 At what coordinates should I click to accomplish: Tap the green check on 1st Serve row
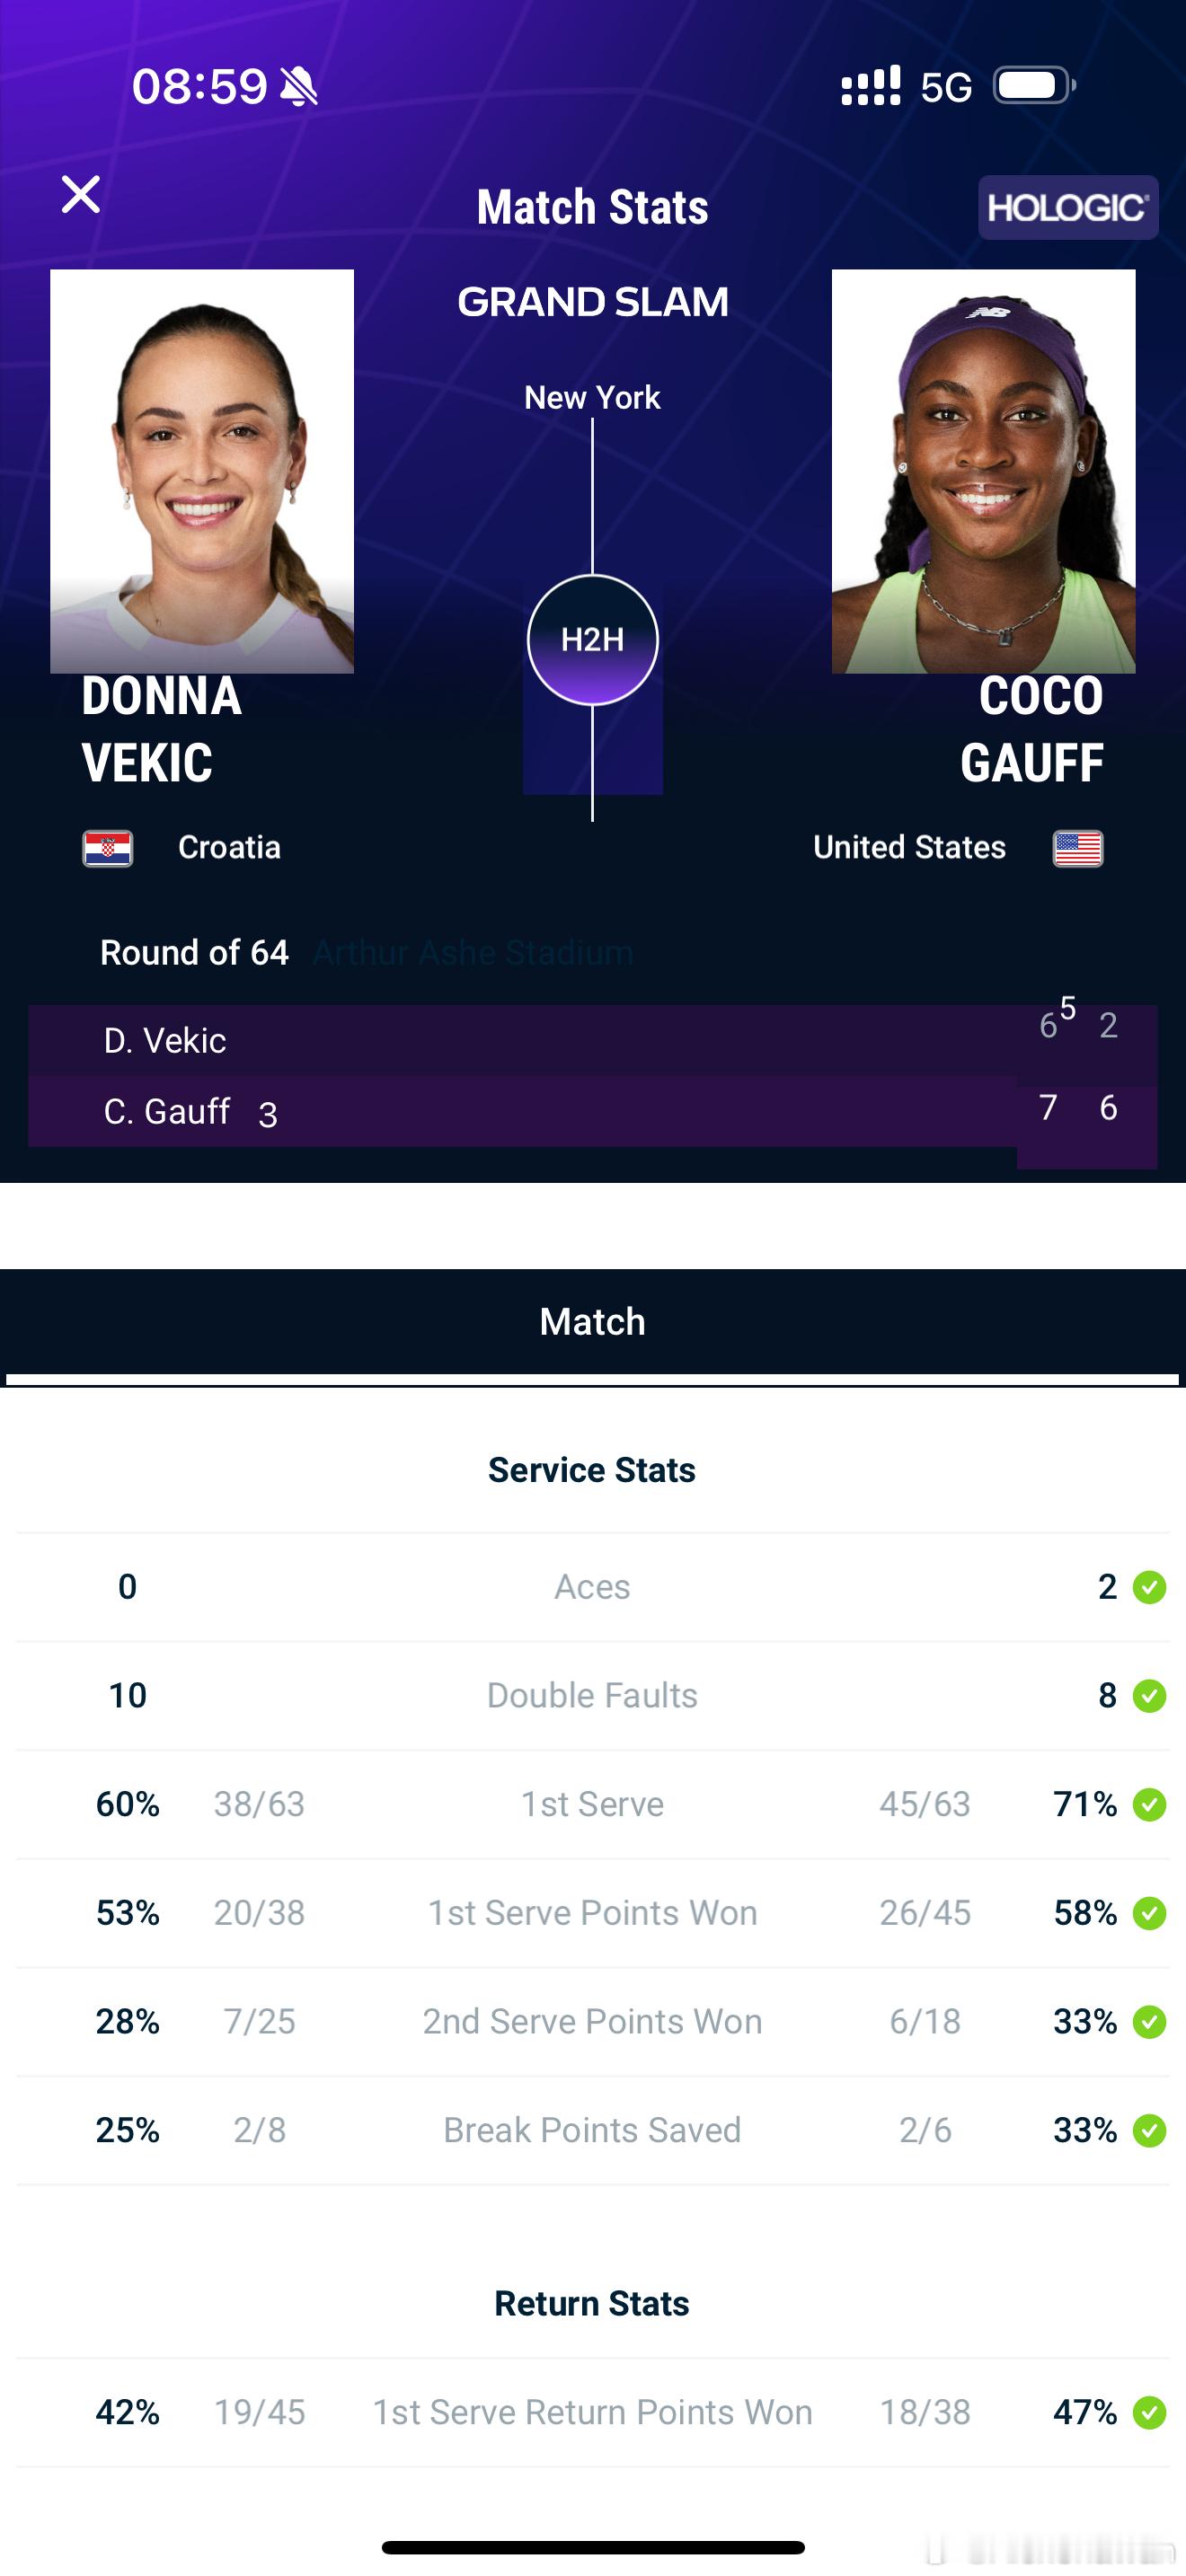[1149, 1804]
